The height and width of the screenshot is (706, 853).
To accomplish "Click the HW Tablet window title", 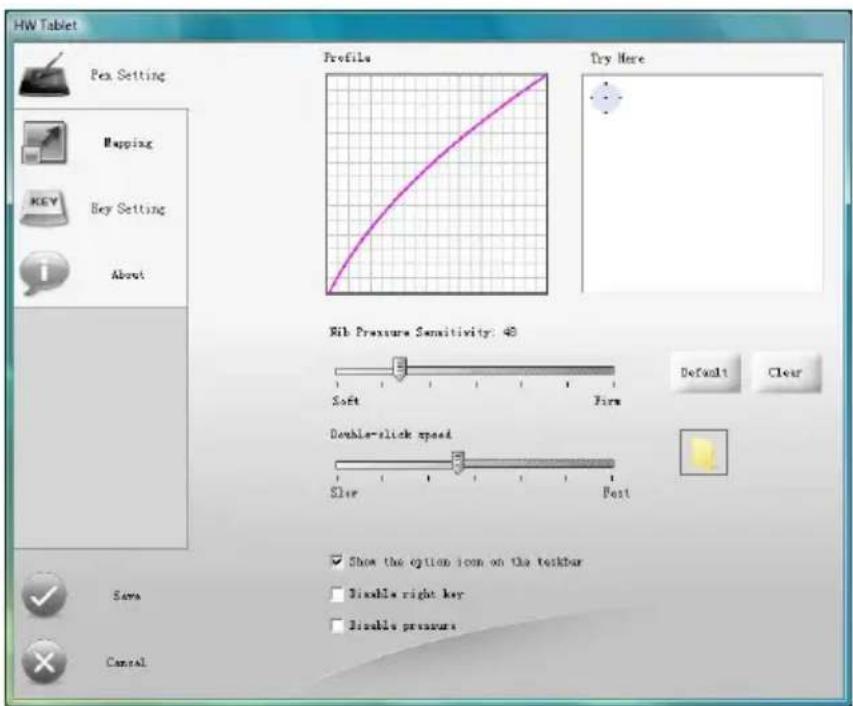I will point(45,25).
